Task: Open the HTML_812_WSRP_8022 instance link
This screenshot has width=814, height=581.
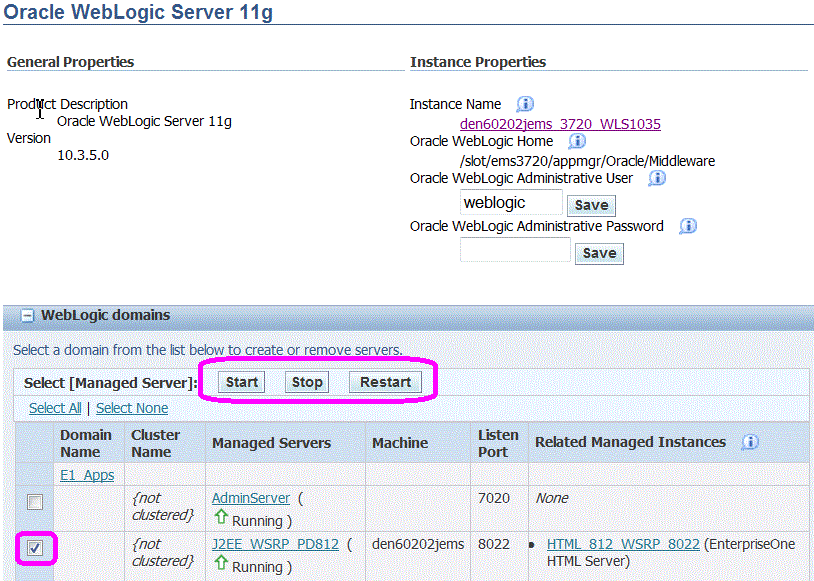Action: [x=623, y=544]
